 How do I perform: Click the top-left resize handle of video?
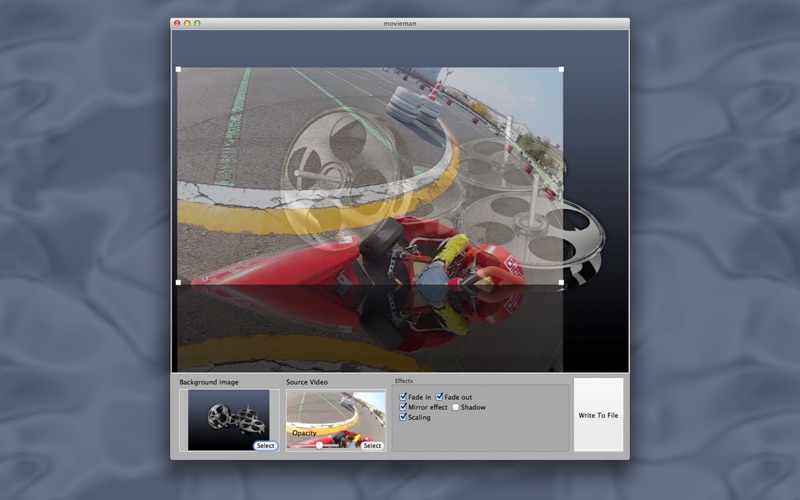(x=179, y=69)
